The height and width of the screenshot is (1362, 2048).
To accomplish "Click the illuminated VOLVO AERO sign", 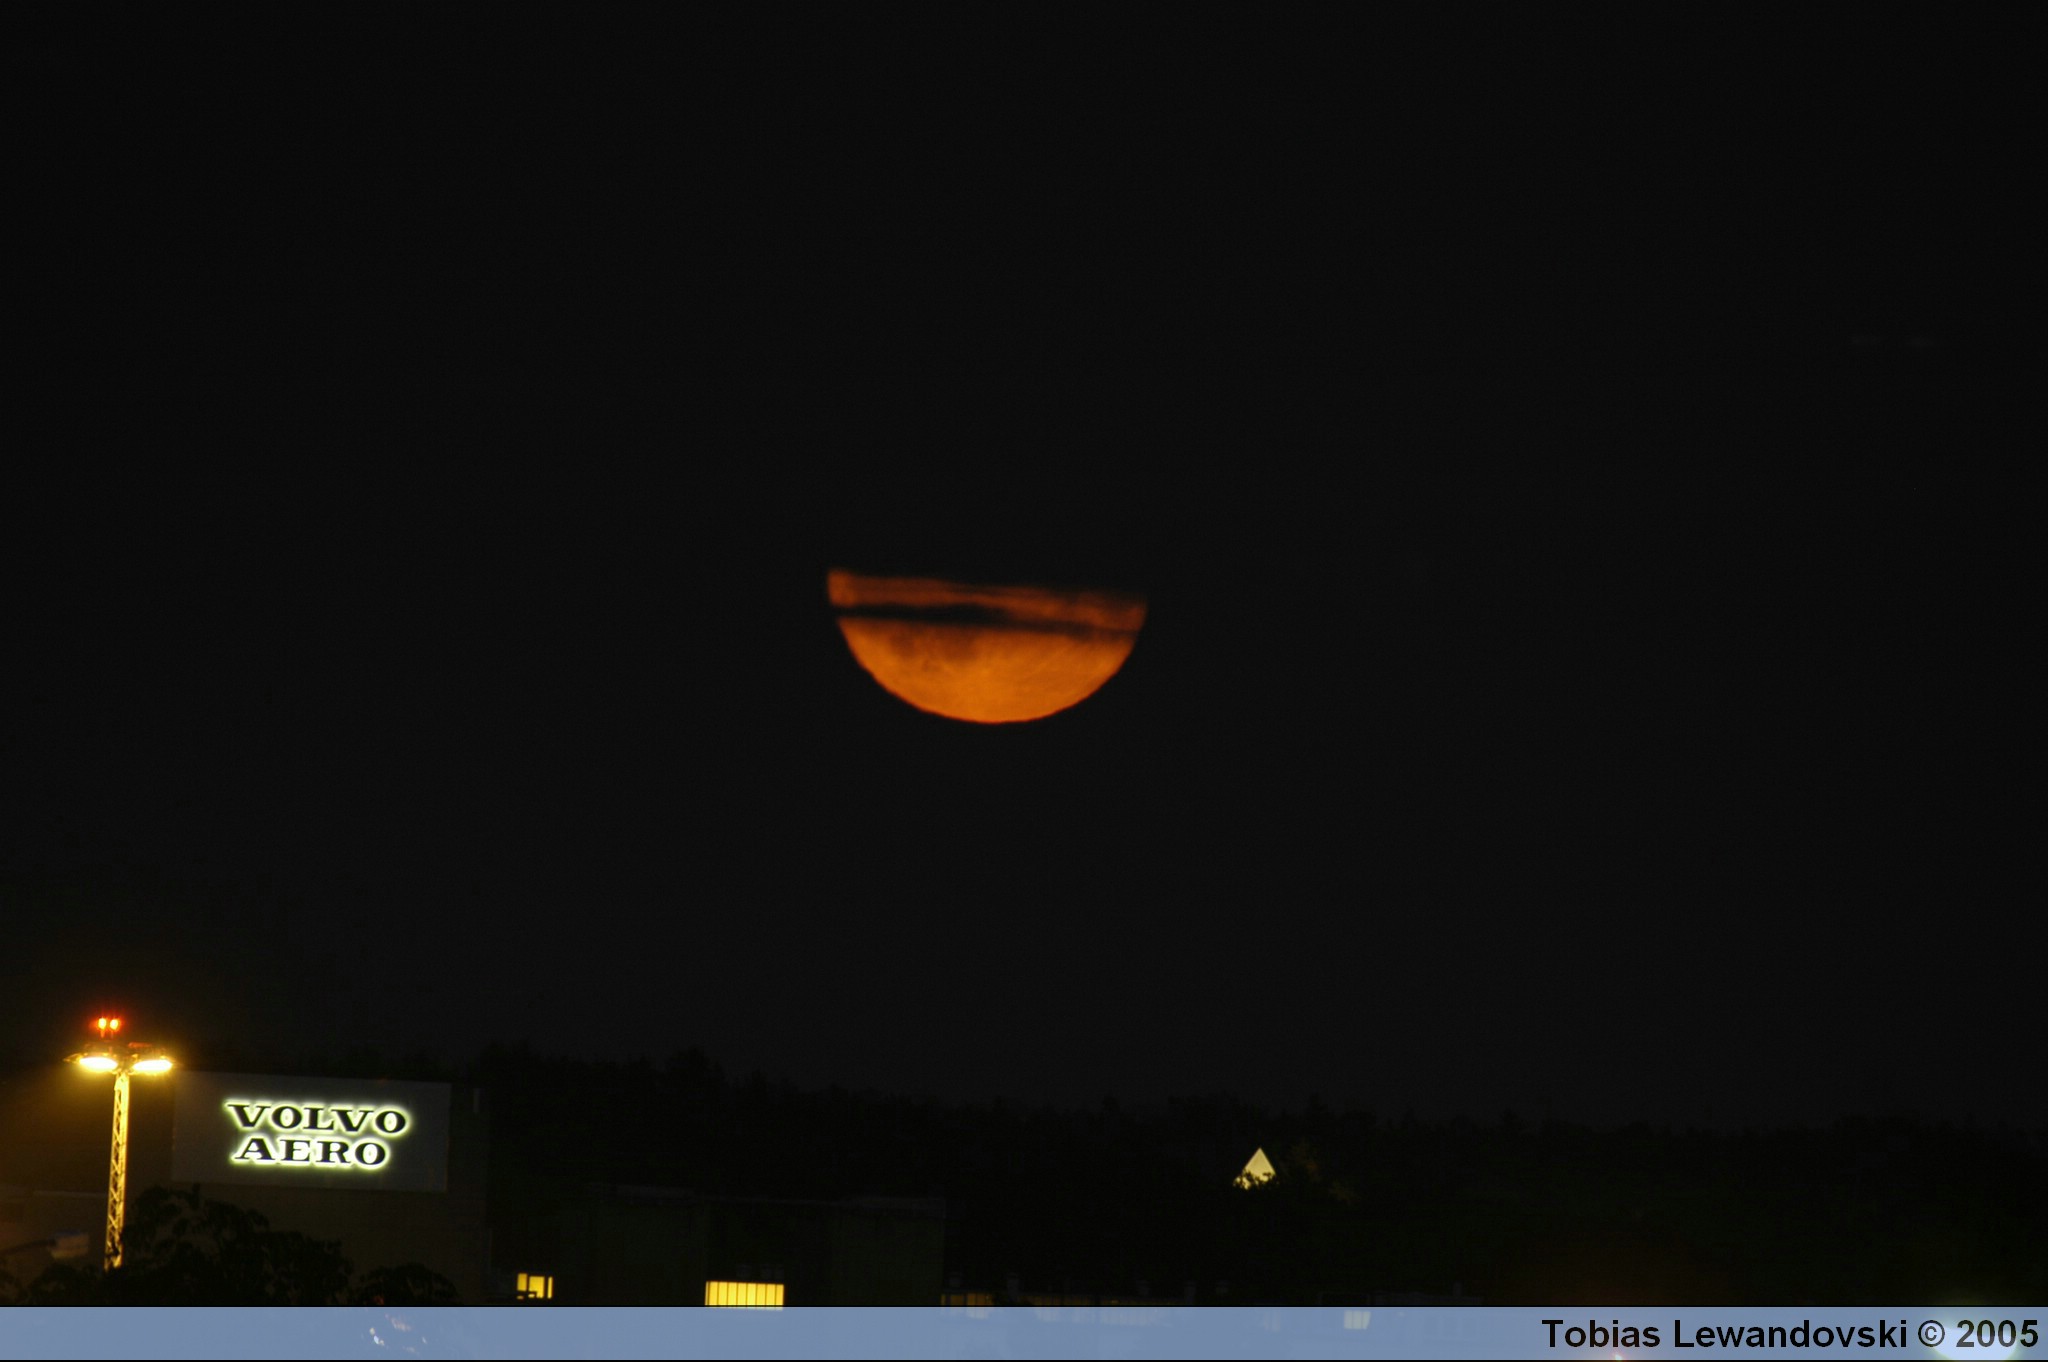I will (x=316, y=1134).
